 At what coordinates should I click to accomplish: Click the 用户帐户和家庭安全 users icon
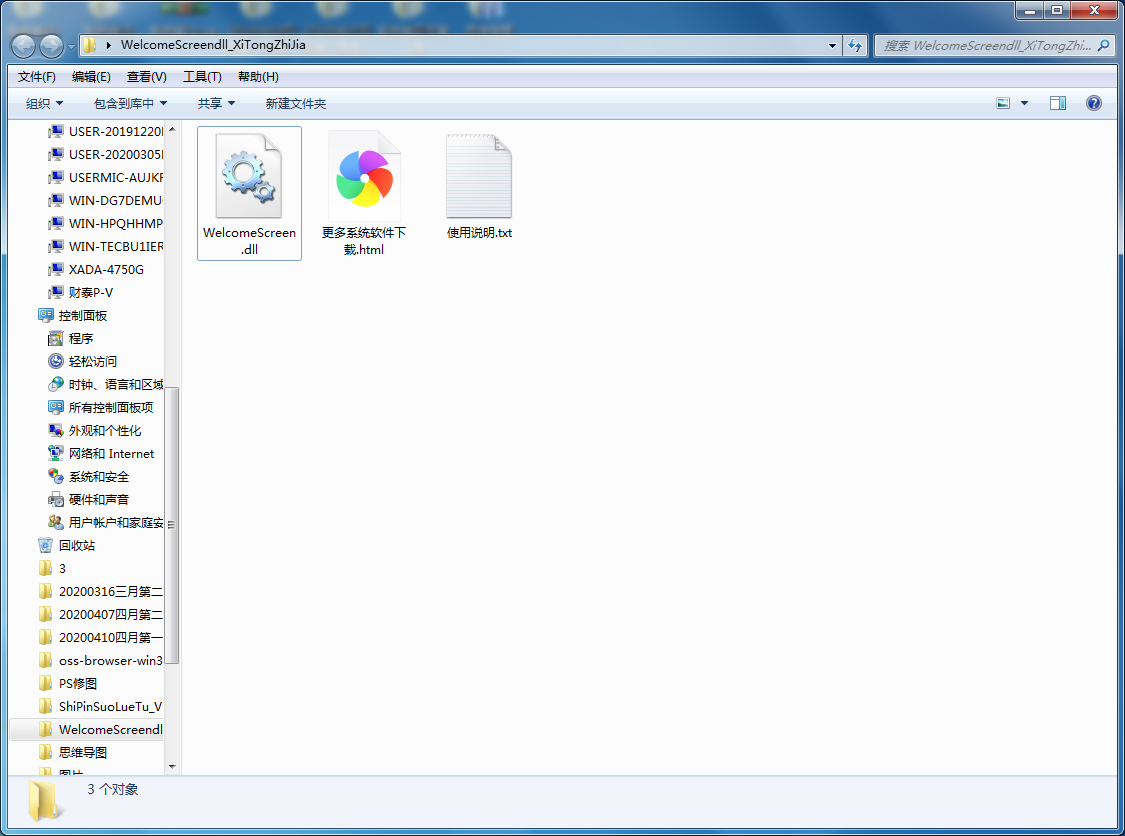[55, 522]
